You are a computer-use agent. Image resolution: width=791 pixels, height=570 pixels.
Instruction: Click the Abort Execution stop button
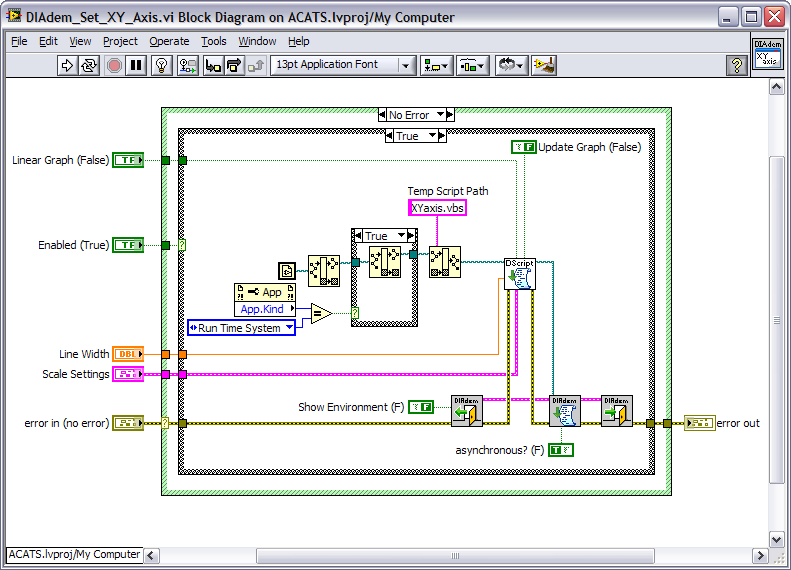coord(114,66)
